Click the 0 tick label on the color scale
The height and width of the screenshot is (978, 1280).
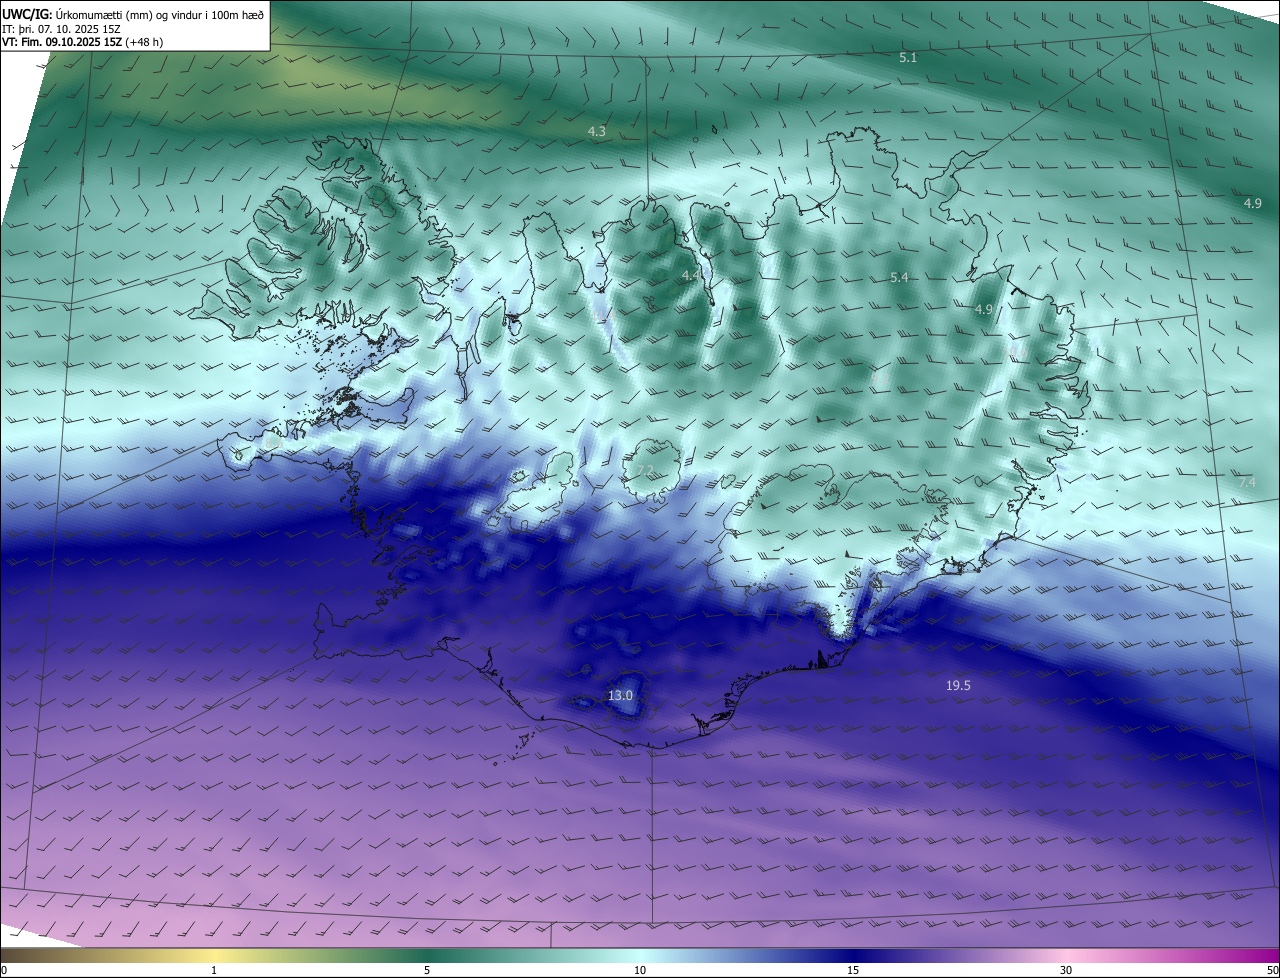click(x=4, y=970)
